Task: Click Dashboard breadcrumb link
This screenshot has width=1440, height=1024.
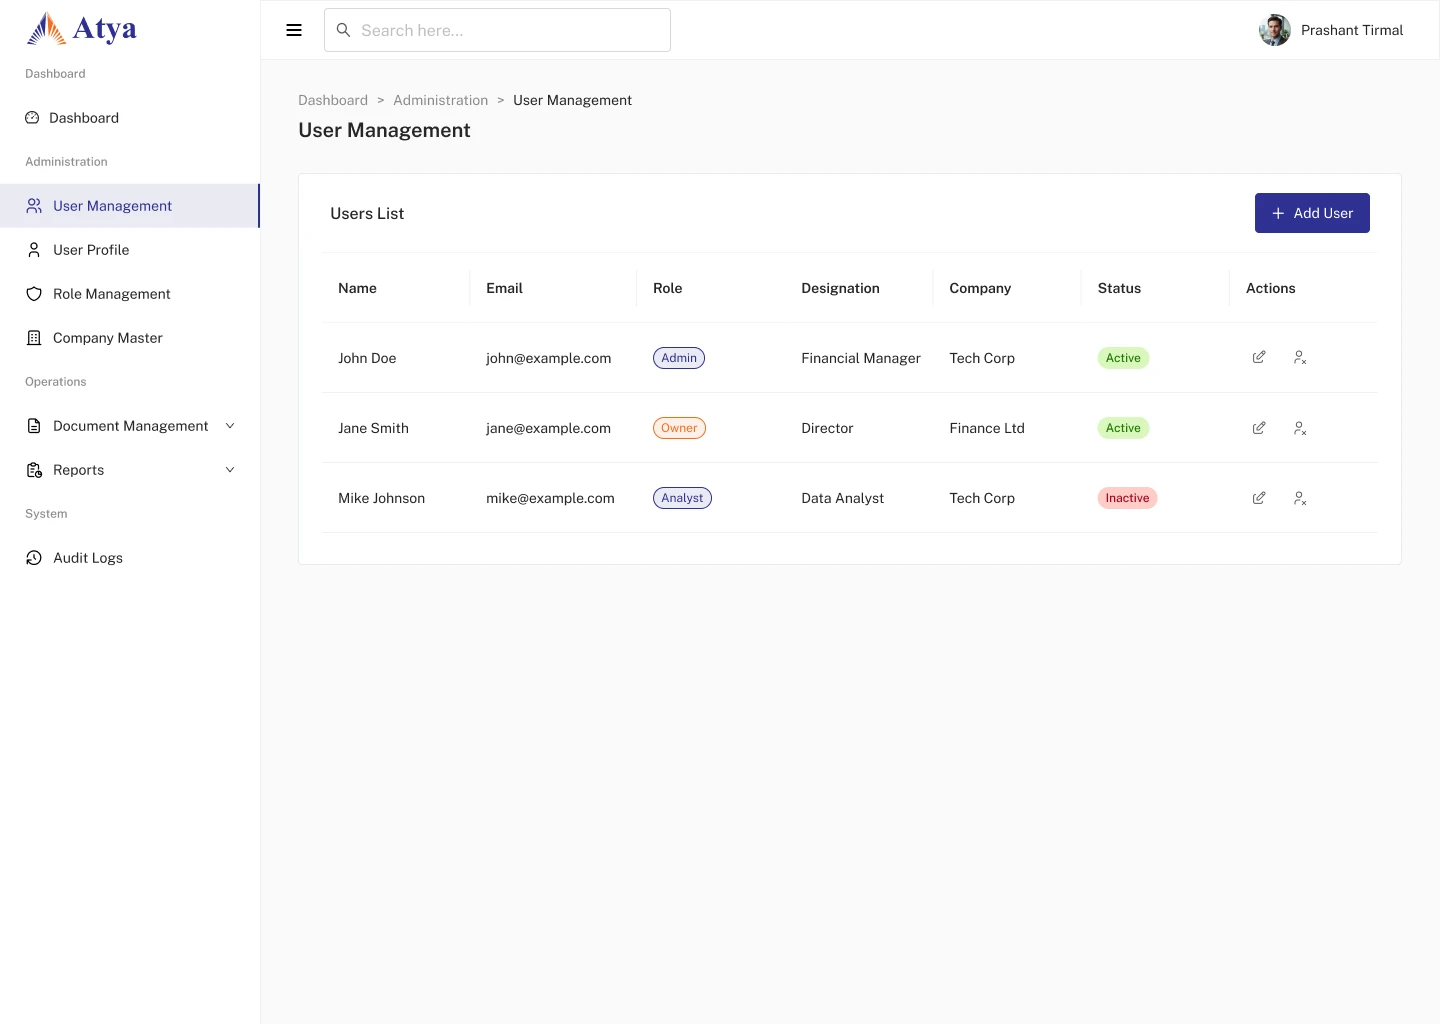Action: [333, 100]
